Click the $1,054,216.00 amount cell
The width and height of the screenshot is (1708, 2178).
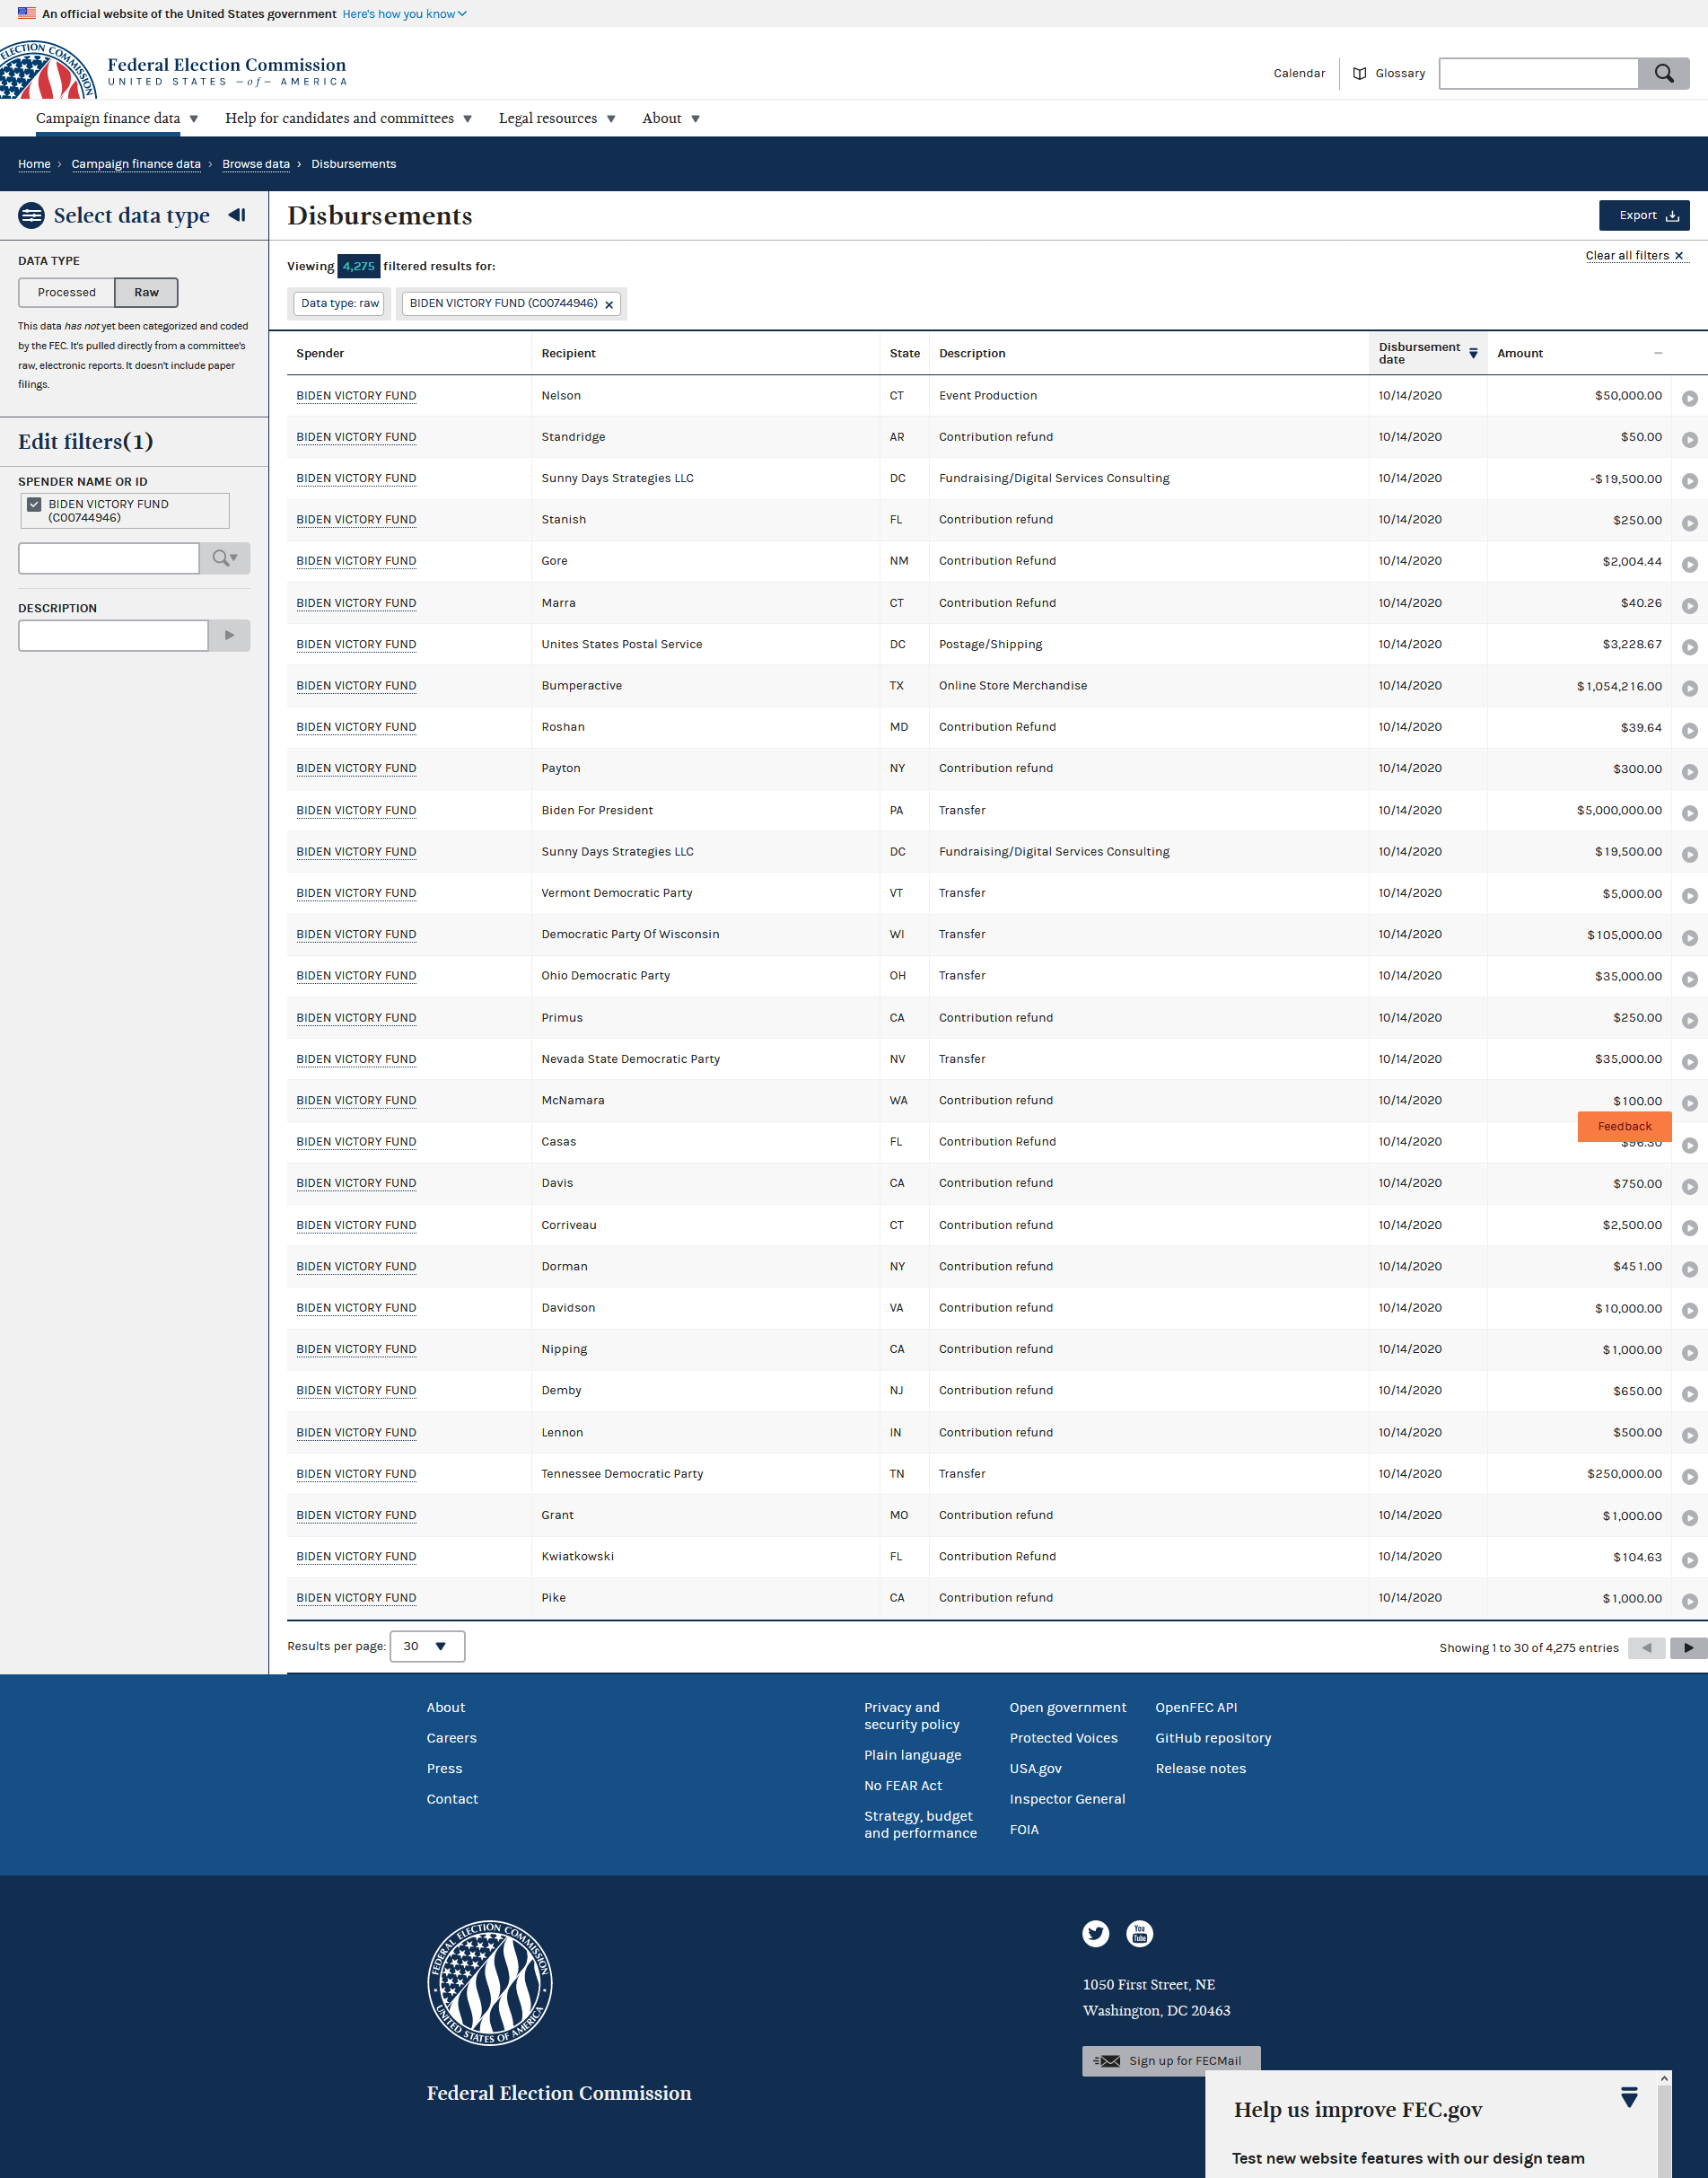(x=1619, y=686)
